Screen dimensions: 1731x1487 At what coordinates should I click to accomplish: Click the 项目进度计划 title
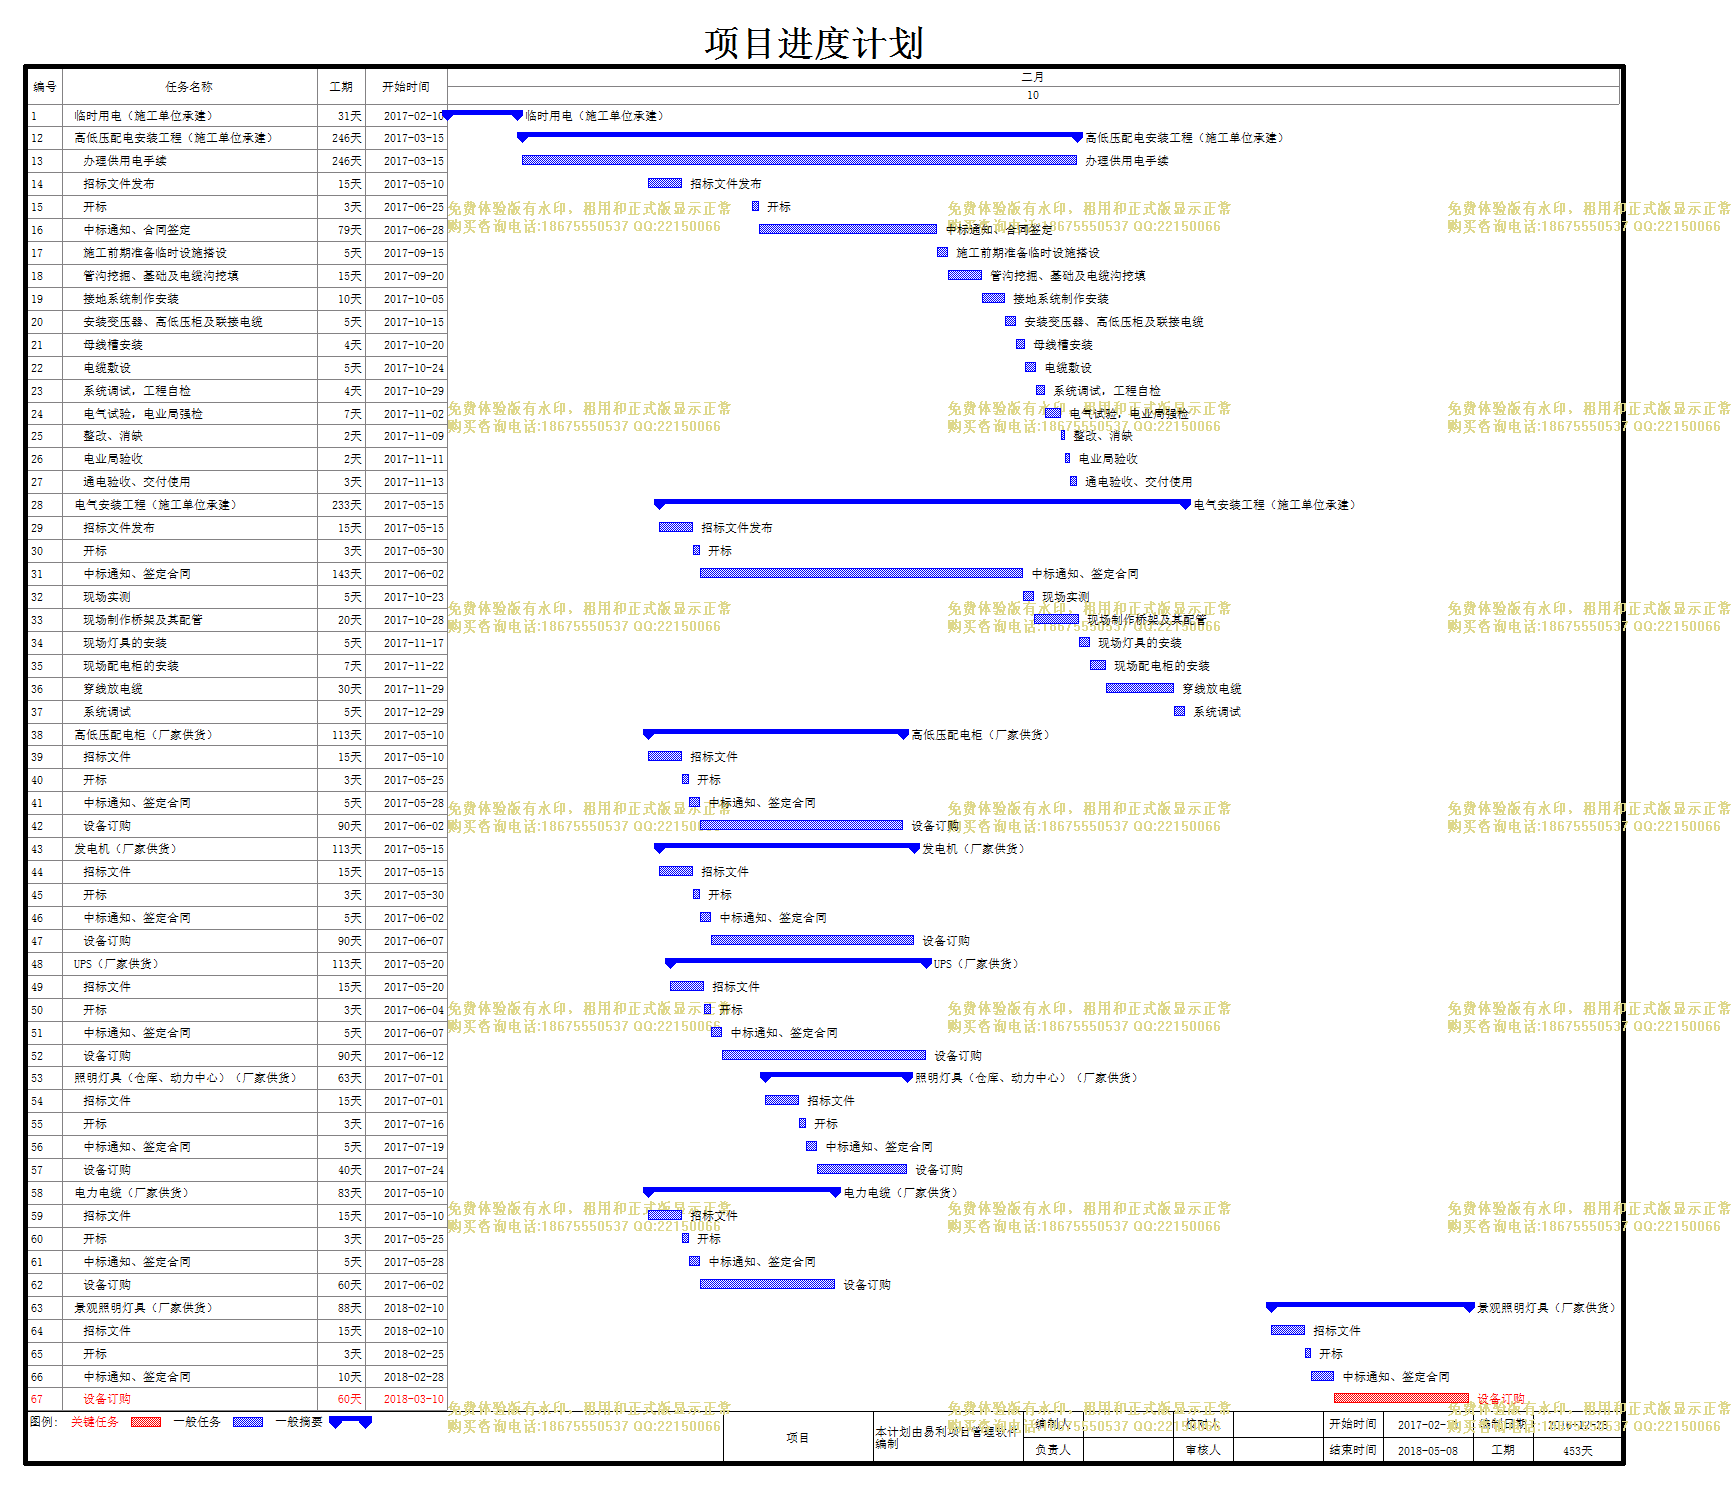[x=814, y=44]
